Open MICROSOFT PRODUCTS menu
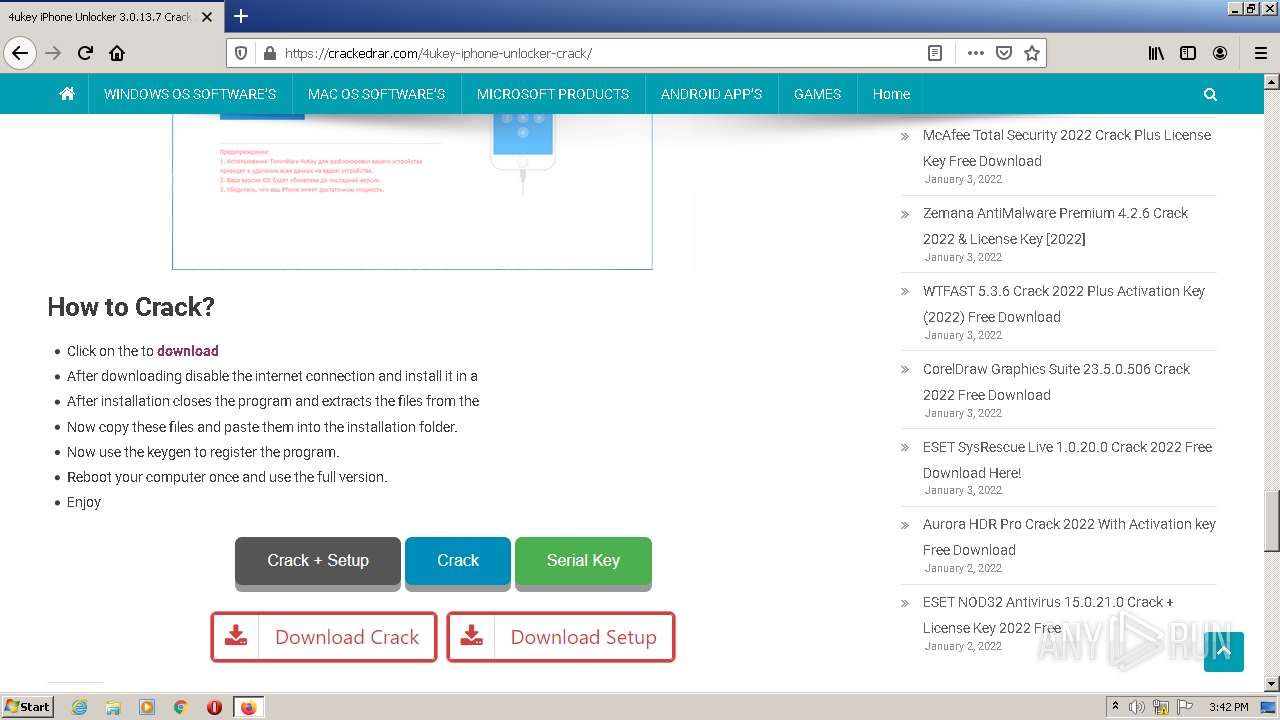Image resolution: width=1280 pixels, height=720 pixels. coord(553,94)
